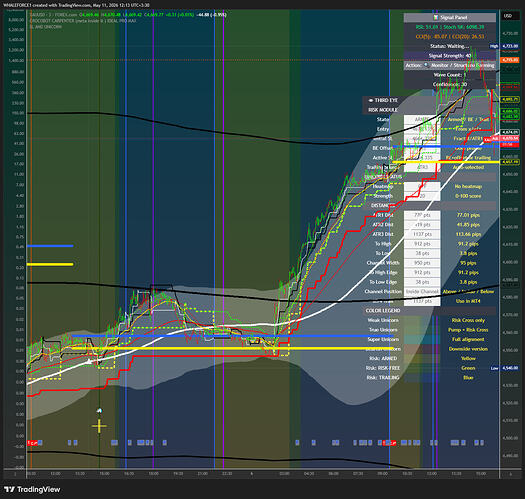Select the short blue horizontal line at left edge

coord(50,246)
